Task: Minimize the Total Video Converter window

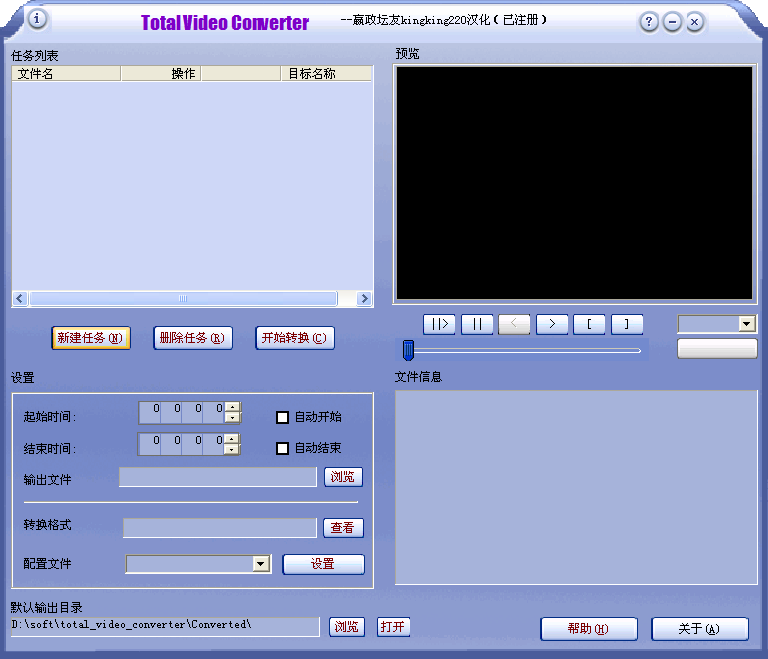Action: coord(672,22)
